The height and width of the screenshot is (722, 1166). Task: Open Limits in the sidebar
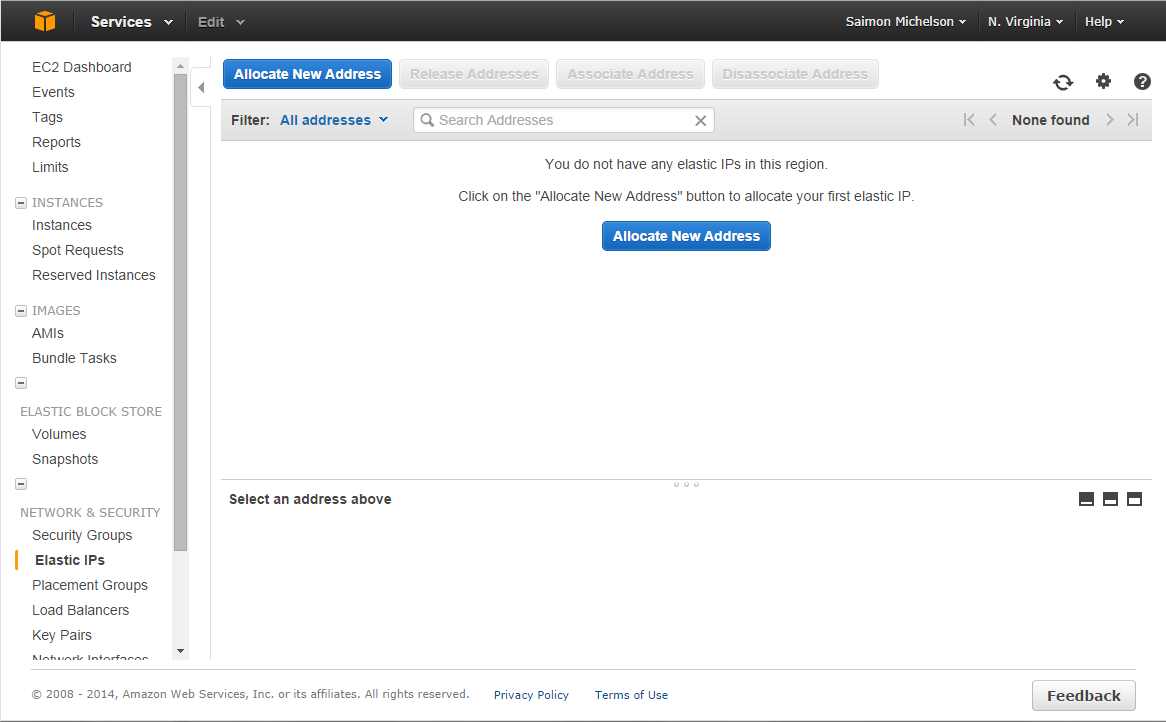(x=50, y=167)
